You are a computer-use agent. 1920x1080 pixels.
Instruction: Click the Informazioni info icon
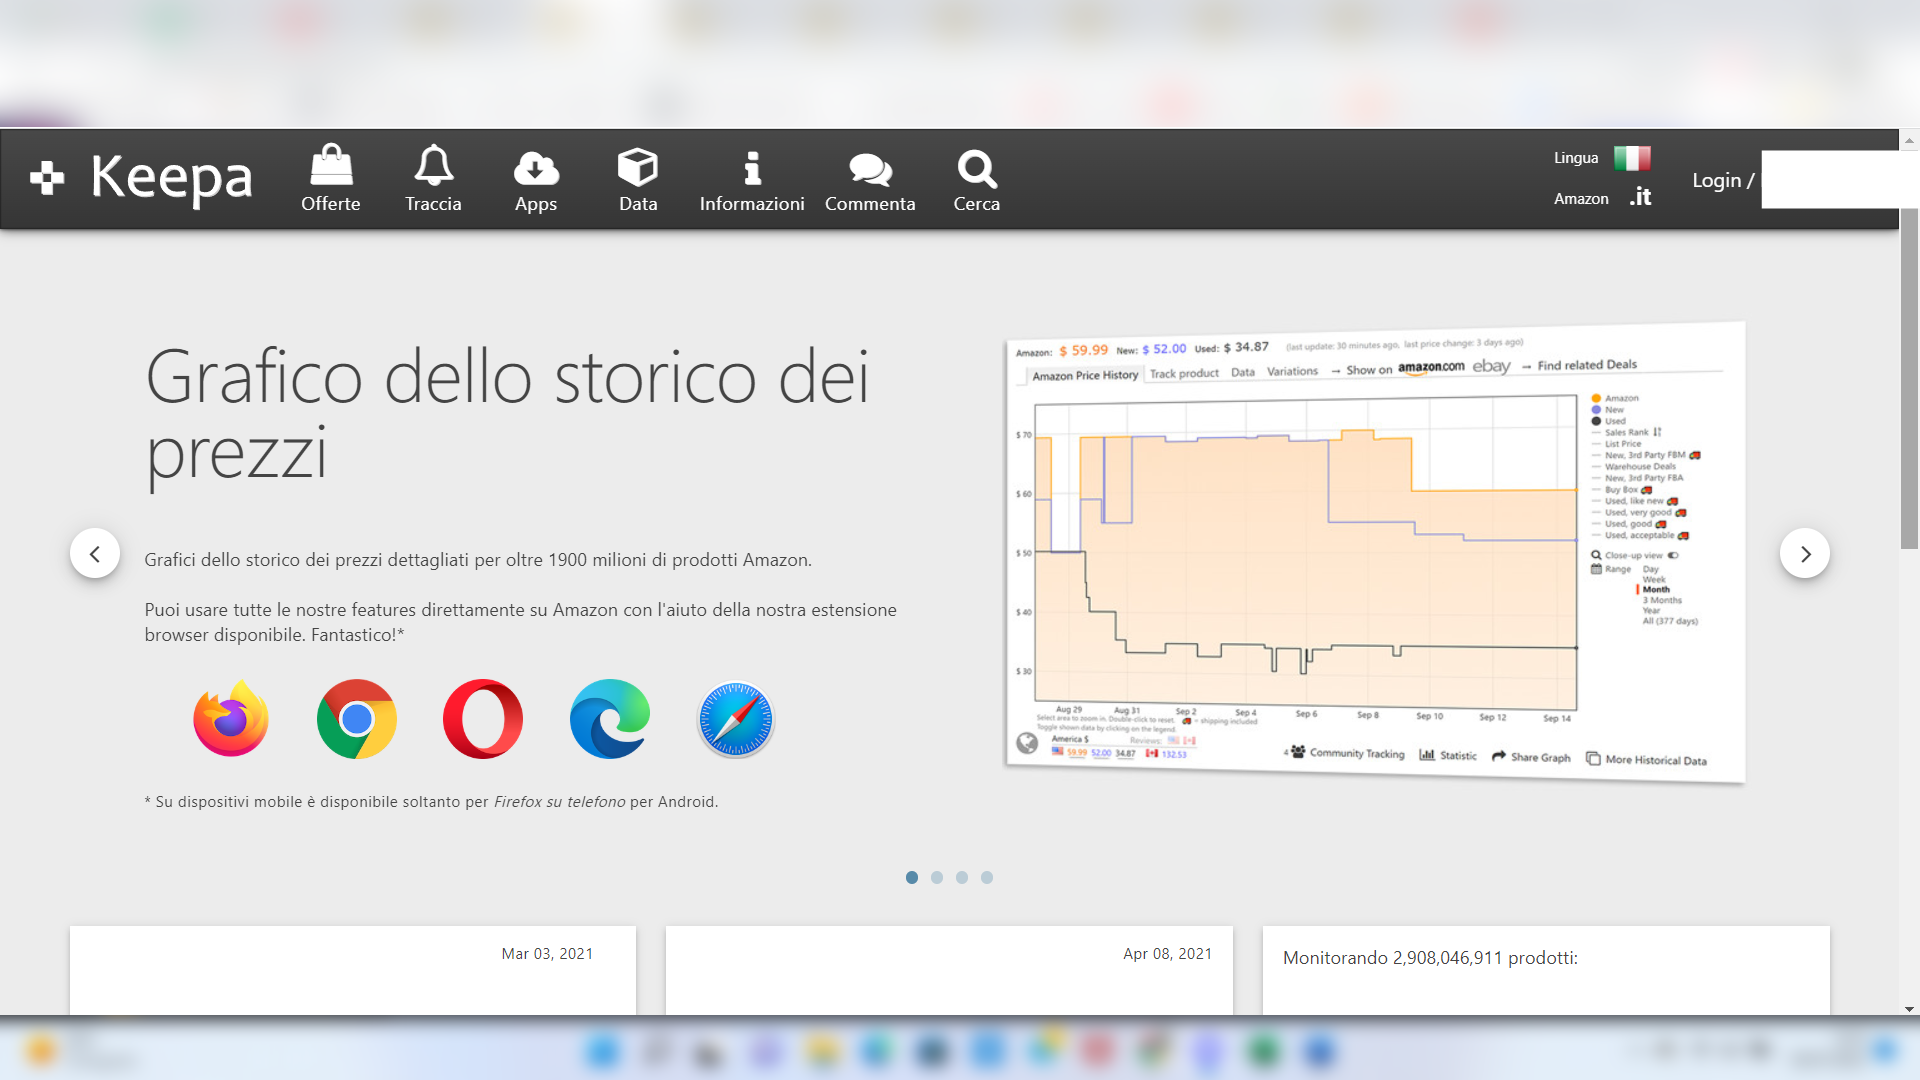[752, 168]
